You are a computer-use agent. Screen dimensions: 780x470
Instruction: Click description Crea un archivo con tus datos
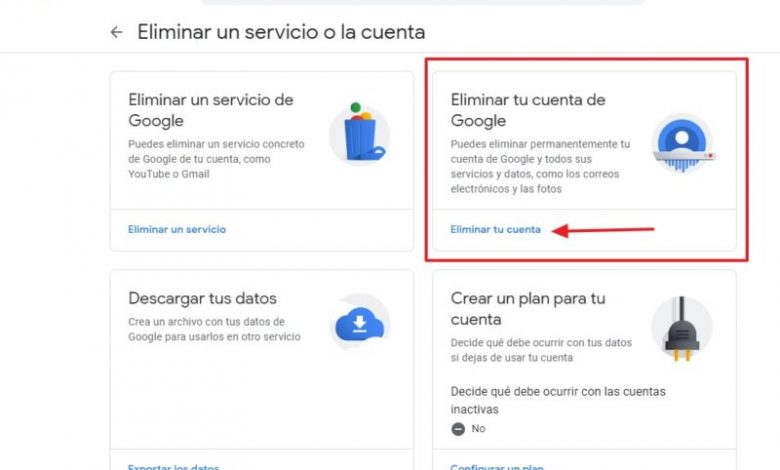click(214, 329)
